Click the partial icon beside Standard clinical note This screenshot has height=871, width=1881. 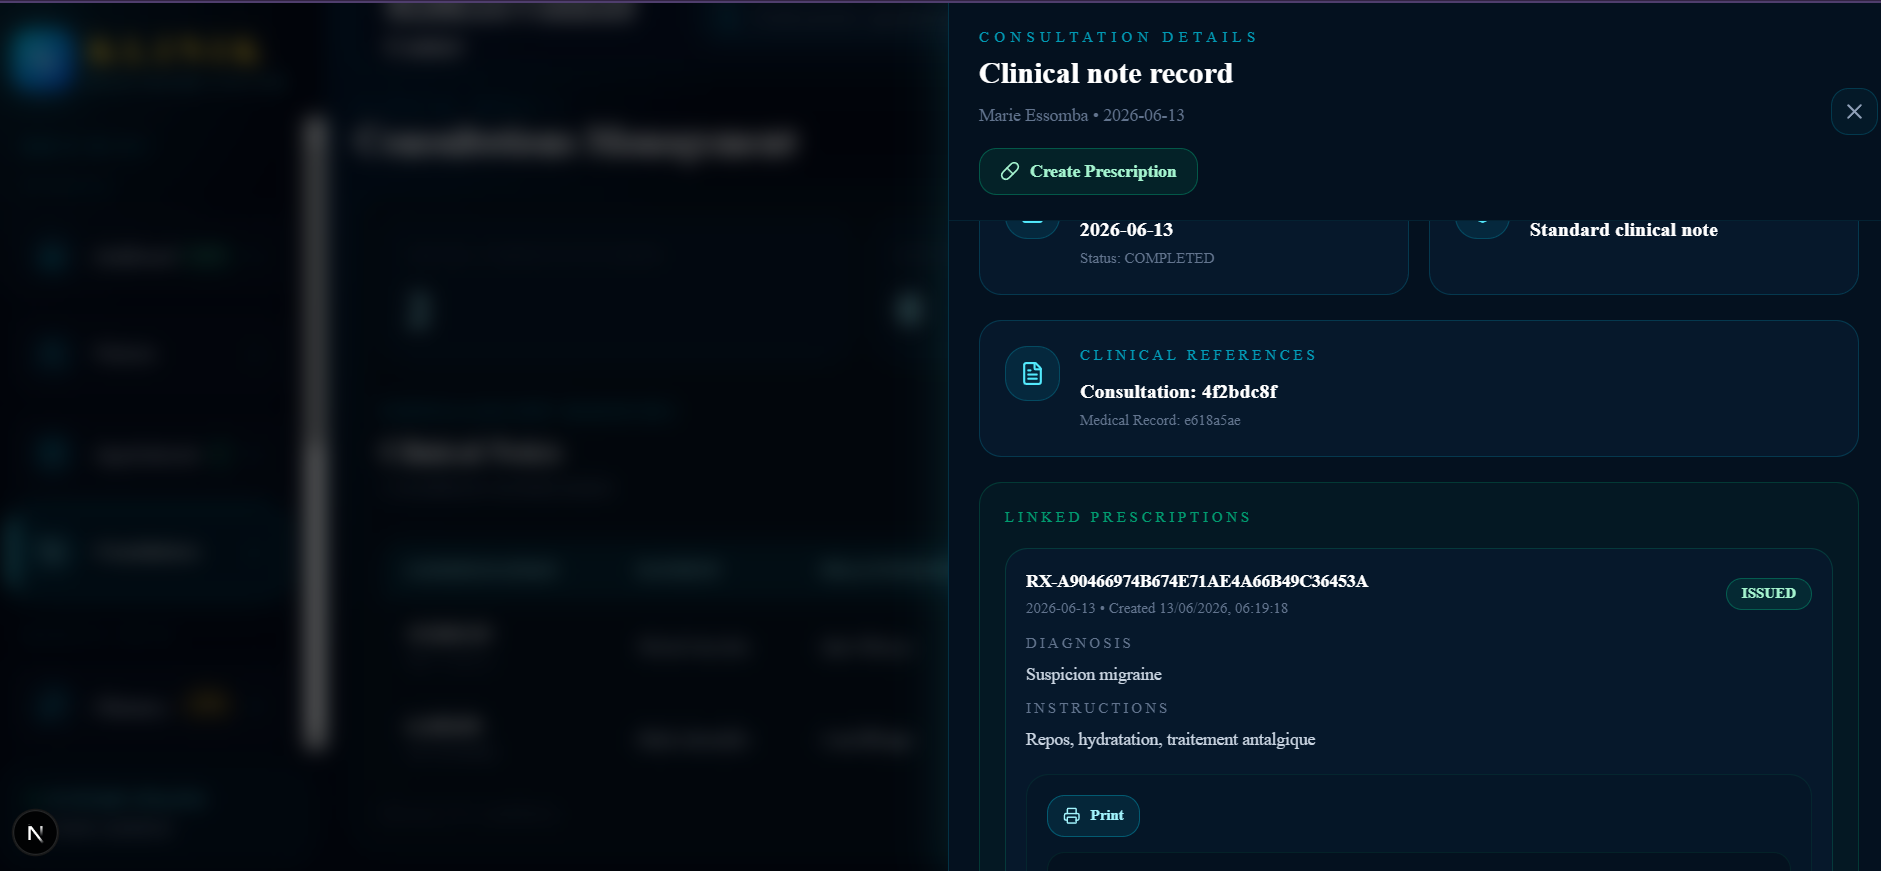[1482, 227]
